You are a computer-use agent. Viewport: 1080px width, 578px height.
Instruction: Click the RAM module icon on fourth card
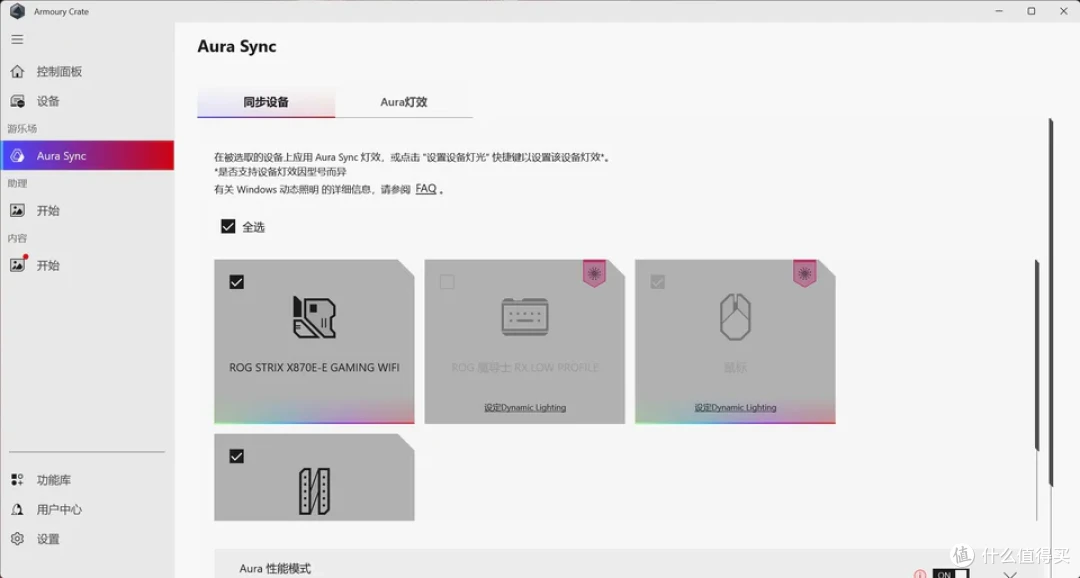point(314,491)
